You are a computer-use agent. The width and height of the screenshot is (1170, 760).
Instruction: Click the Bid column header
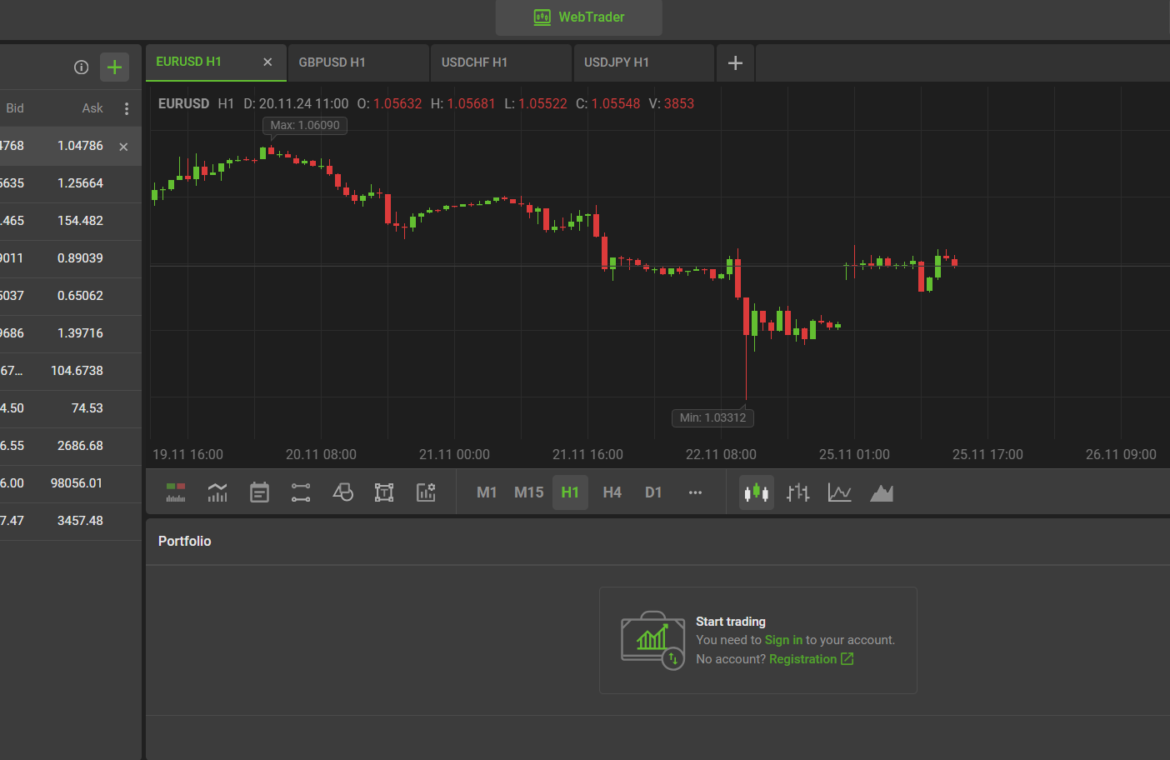pos(15,108)
